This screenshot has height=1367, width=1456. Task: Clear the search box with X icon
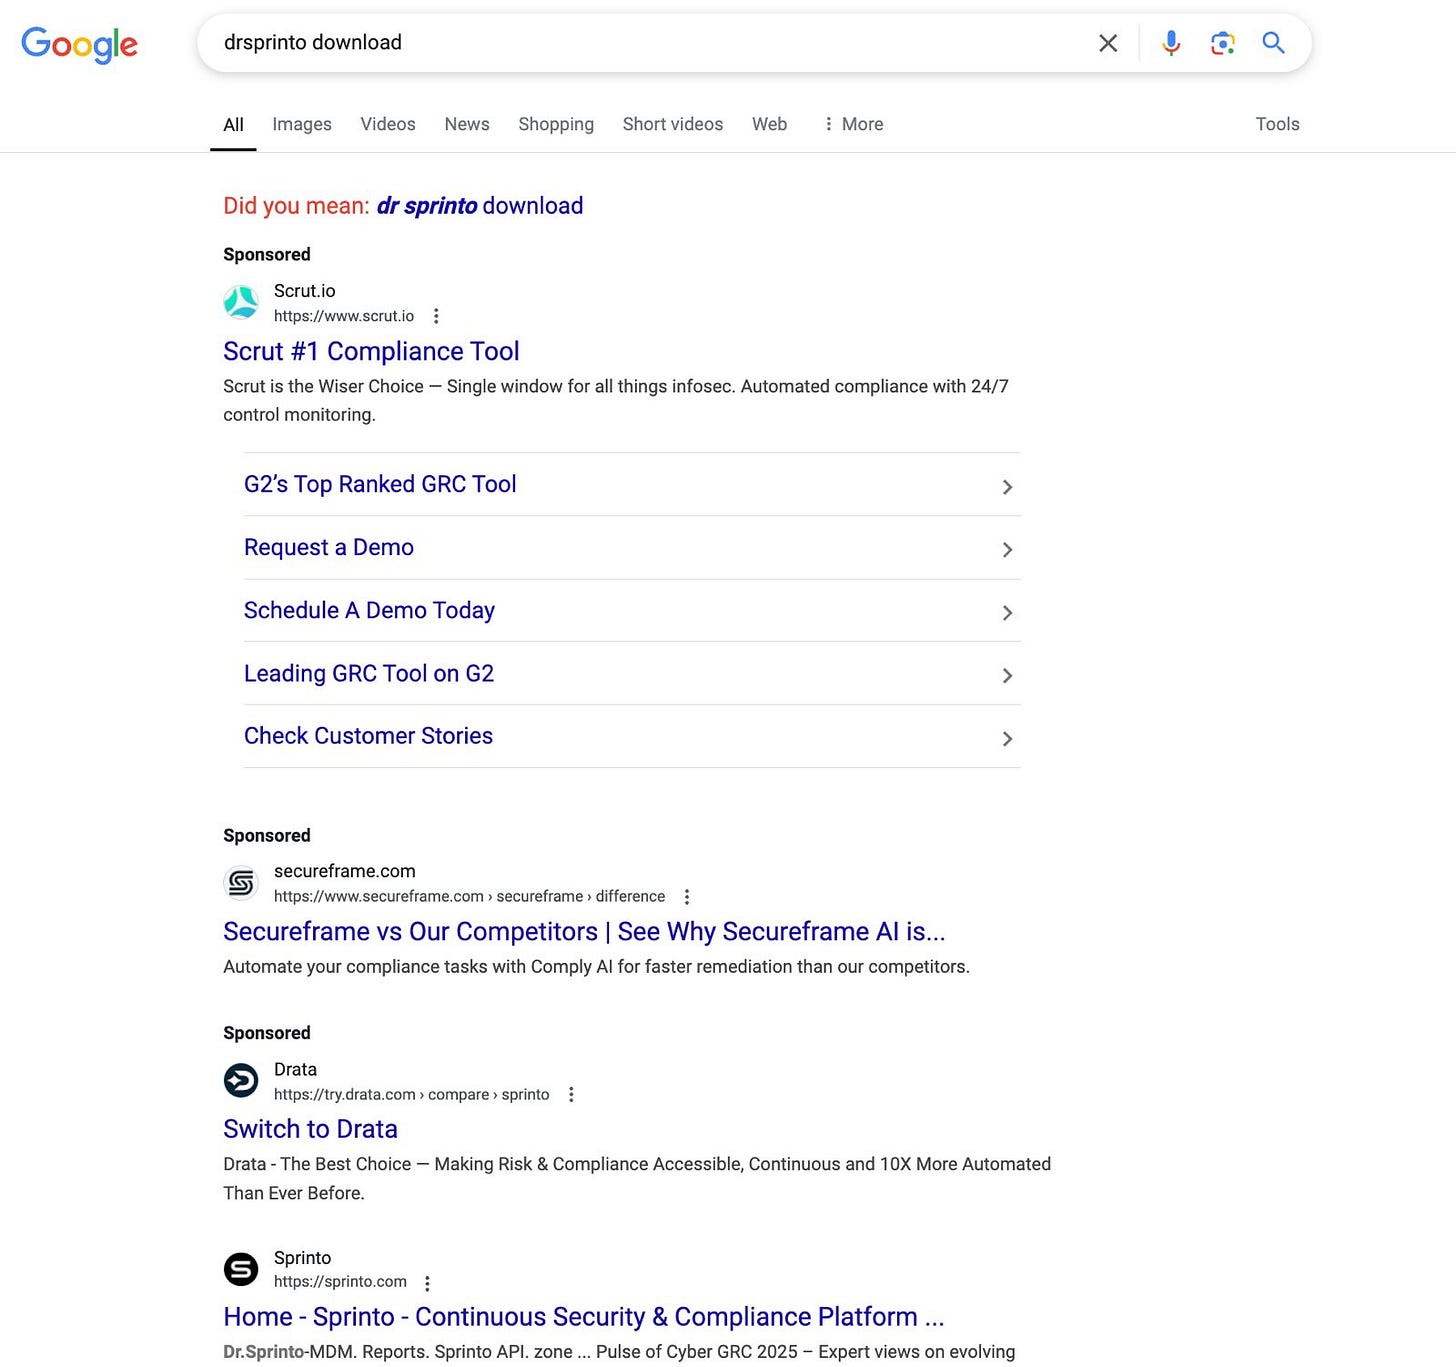(x=1108, y=43)
